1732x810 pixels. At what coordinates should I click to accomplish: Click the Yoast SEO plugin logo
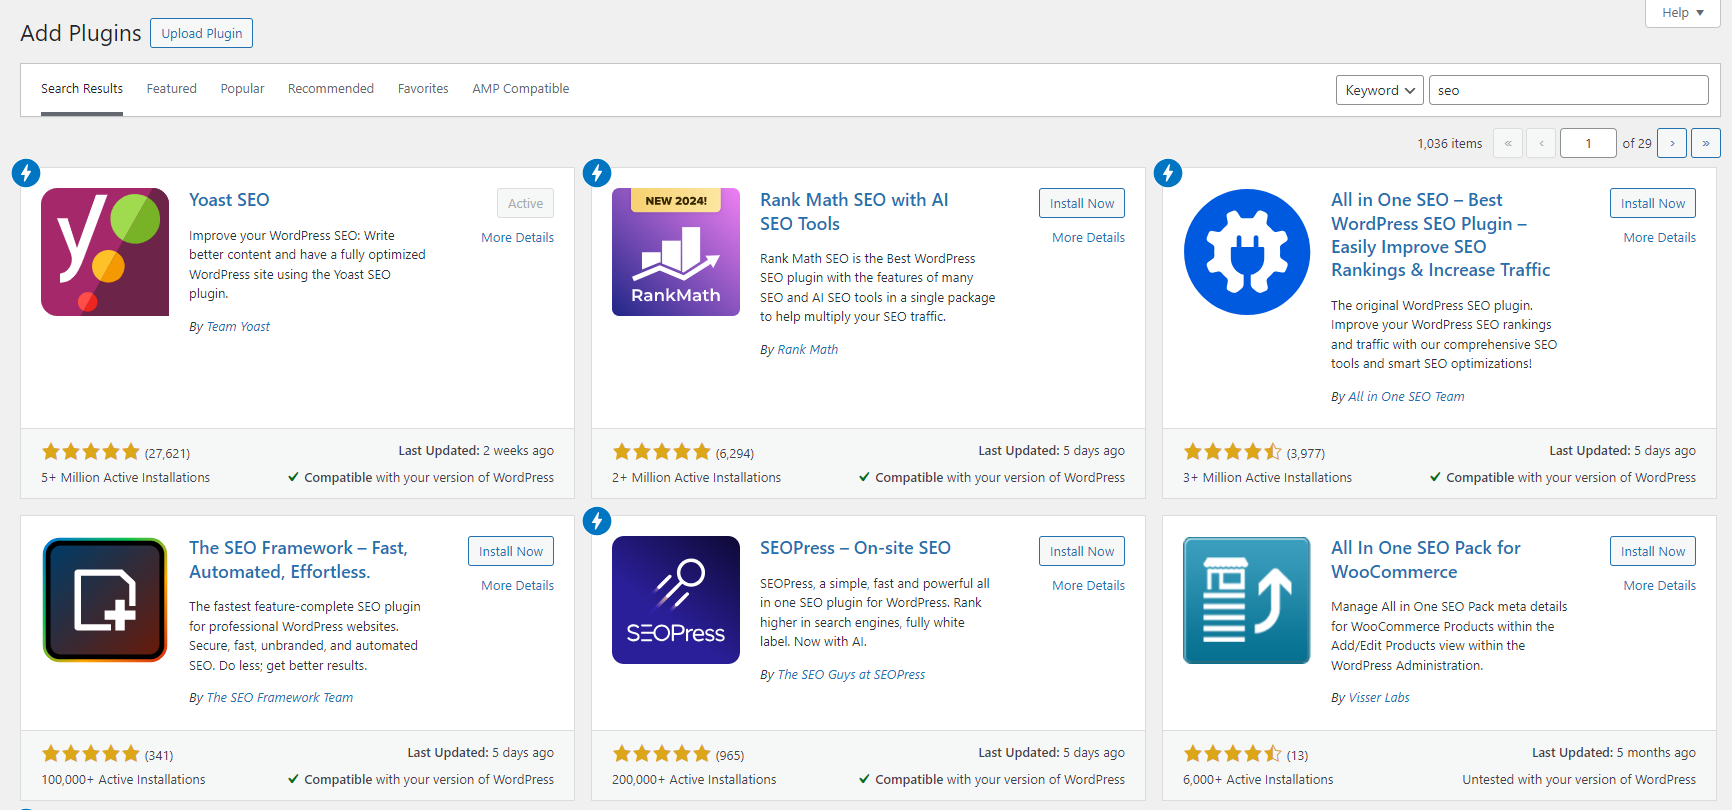coord(105,252)
